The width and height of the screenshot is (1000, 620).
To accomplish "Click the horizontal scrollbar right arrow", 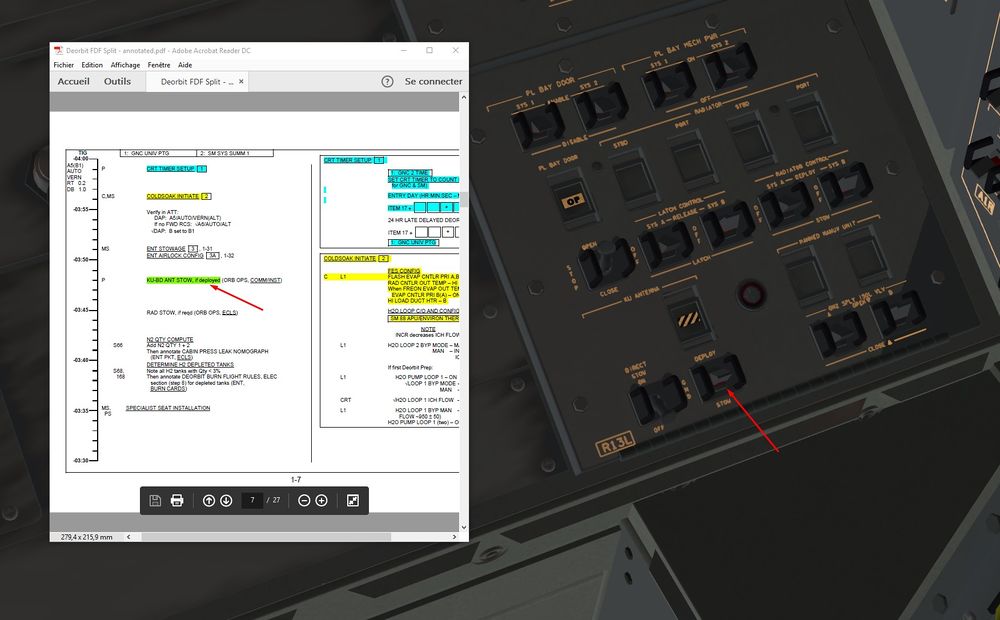I will click(x=454, y=537).
